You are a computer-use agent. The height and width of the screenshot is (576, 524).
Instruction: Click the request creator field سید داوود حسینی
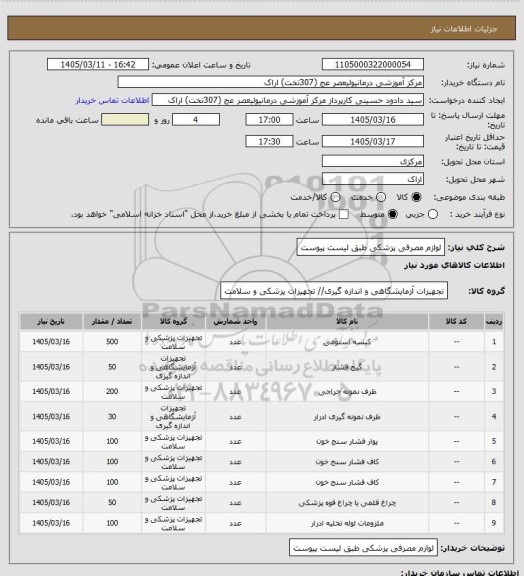[x=288, y=100]
